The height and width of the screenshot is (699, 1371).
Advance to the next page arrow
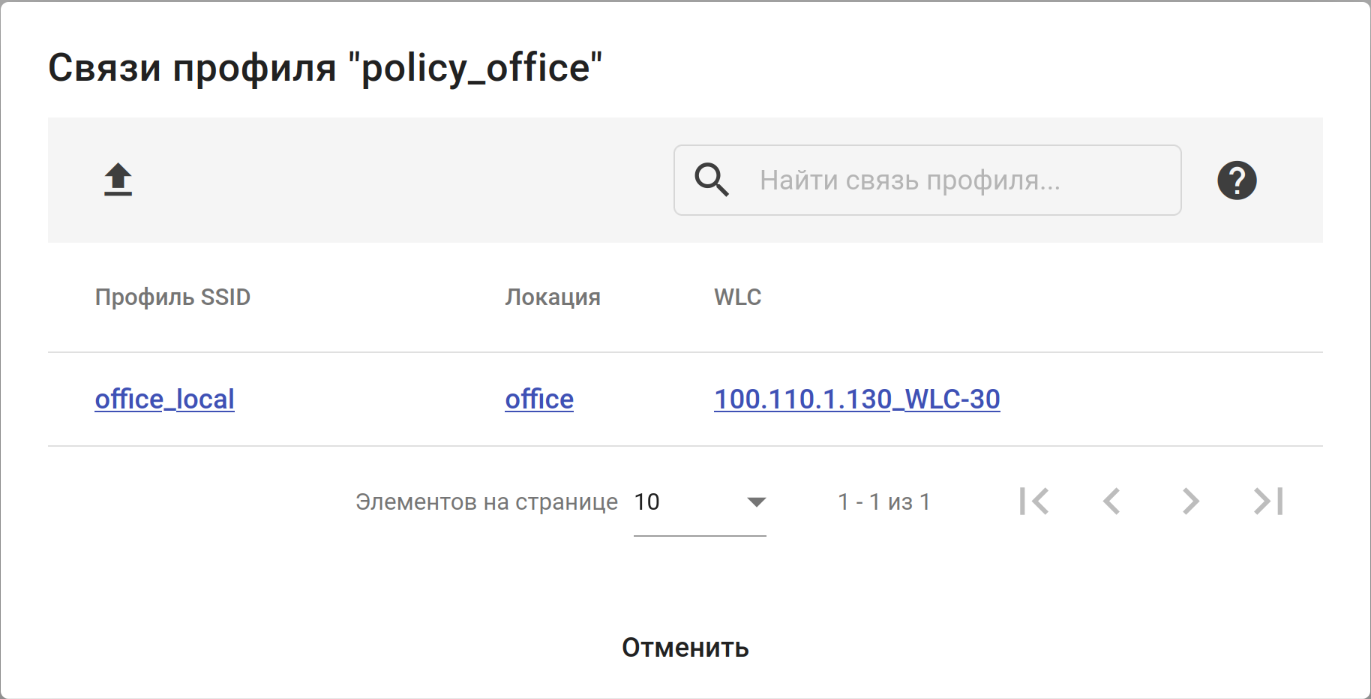1190,501
